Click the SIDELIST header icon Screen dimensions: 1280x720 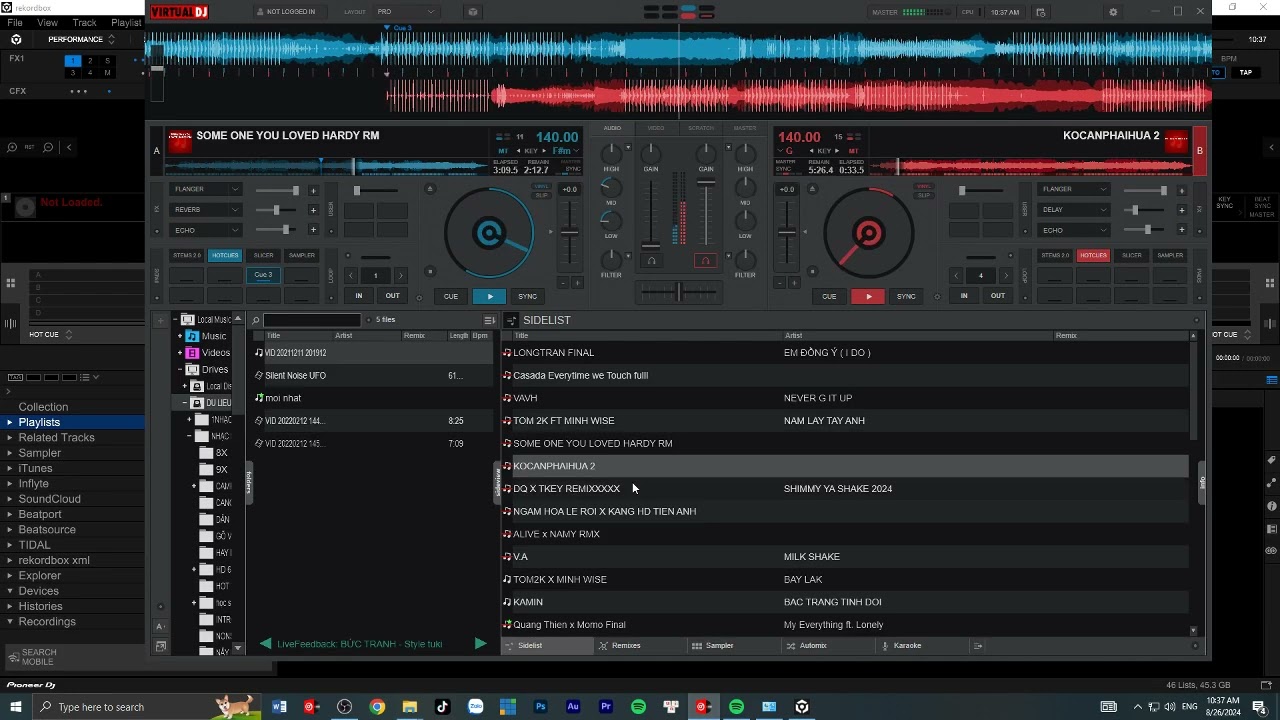pyautogui.click(x=511, y=320)
